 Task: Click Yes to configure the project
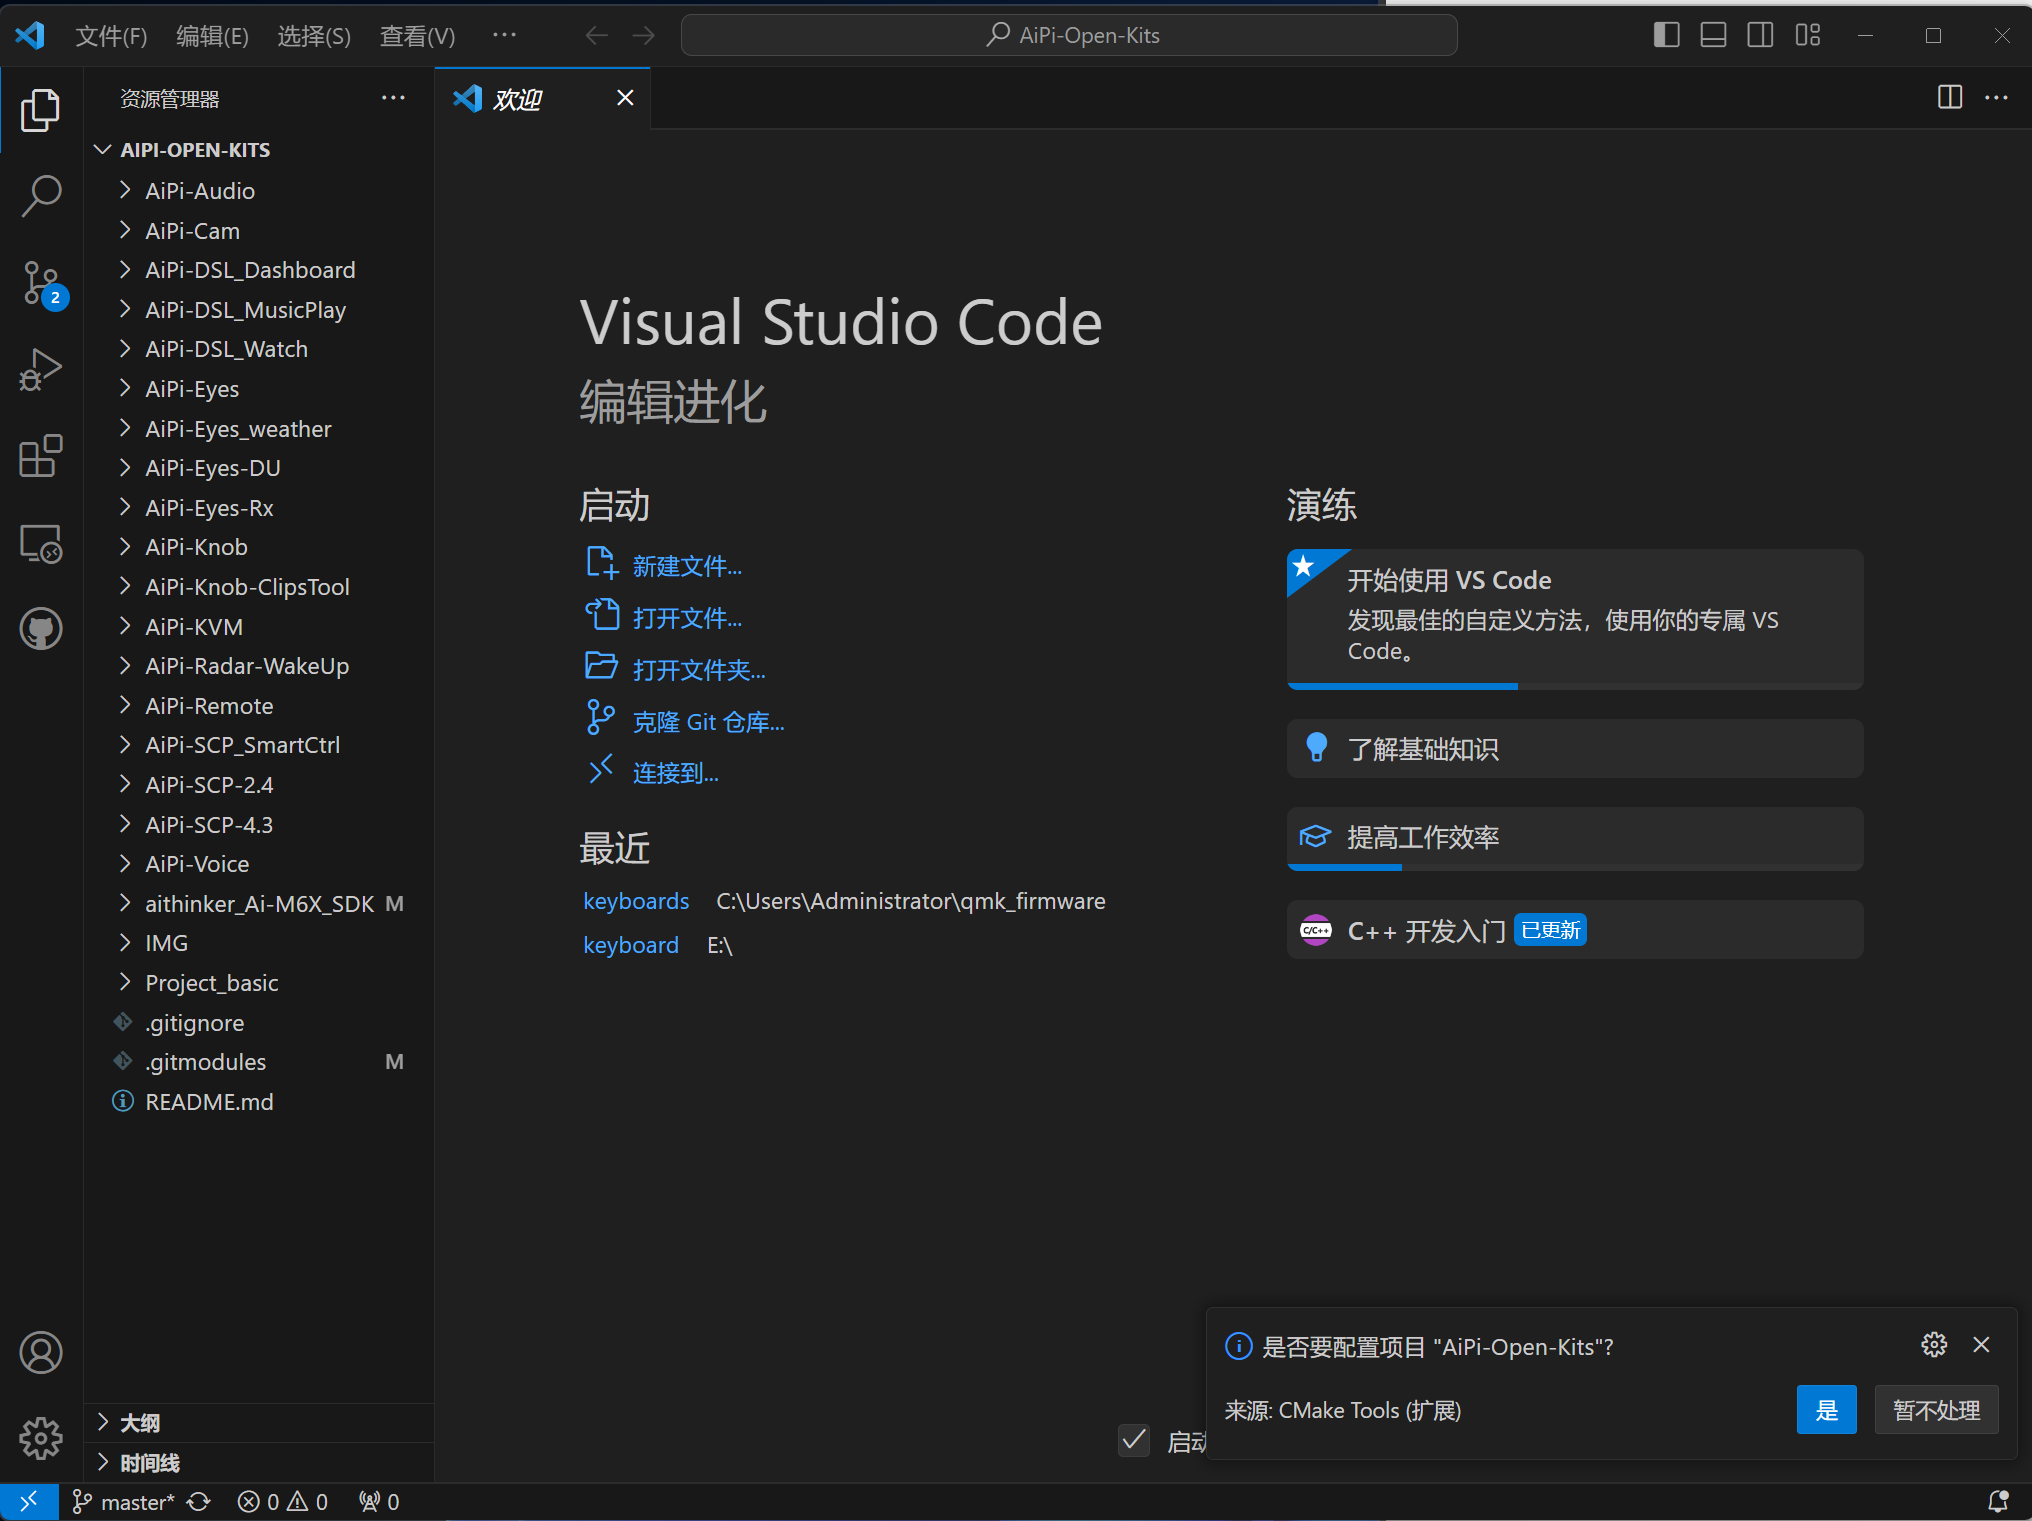1826,1410
